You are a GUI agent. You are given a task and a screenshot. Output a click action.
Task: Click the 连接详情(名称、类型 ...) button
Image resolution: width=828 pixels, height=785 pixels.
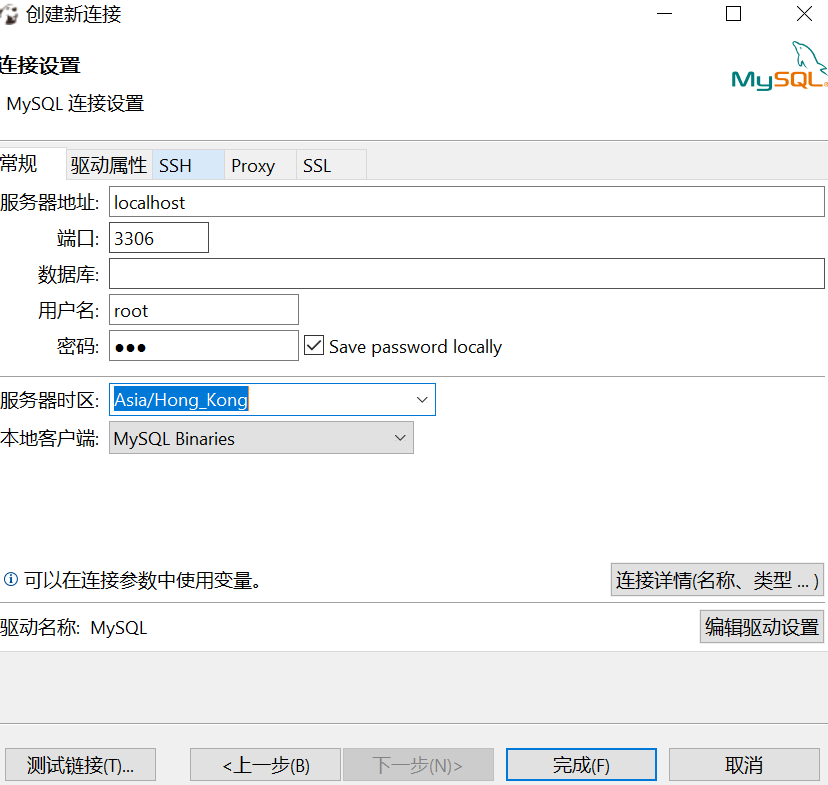tap(717, 580)
